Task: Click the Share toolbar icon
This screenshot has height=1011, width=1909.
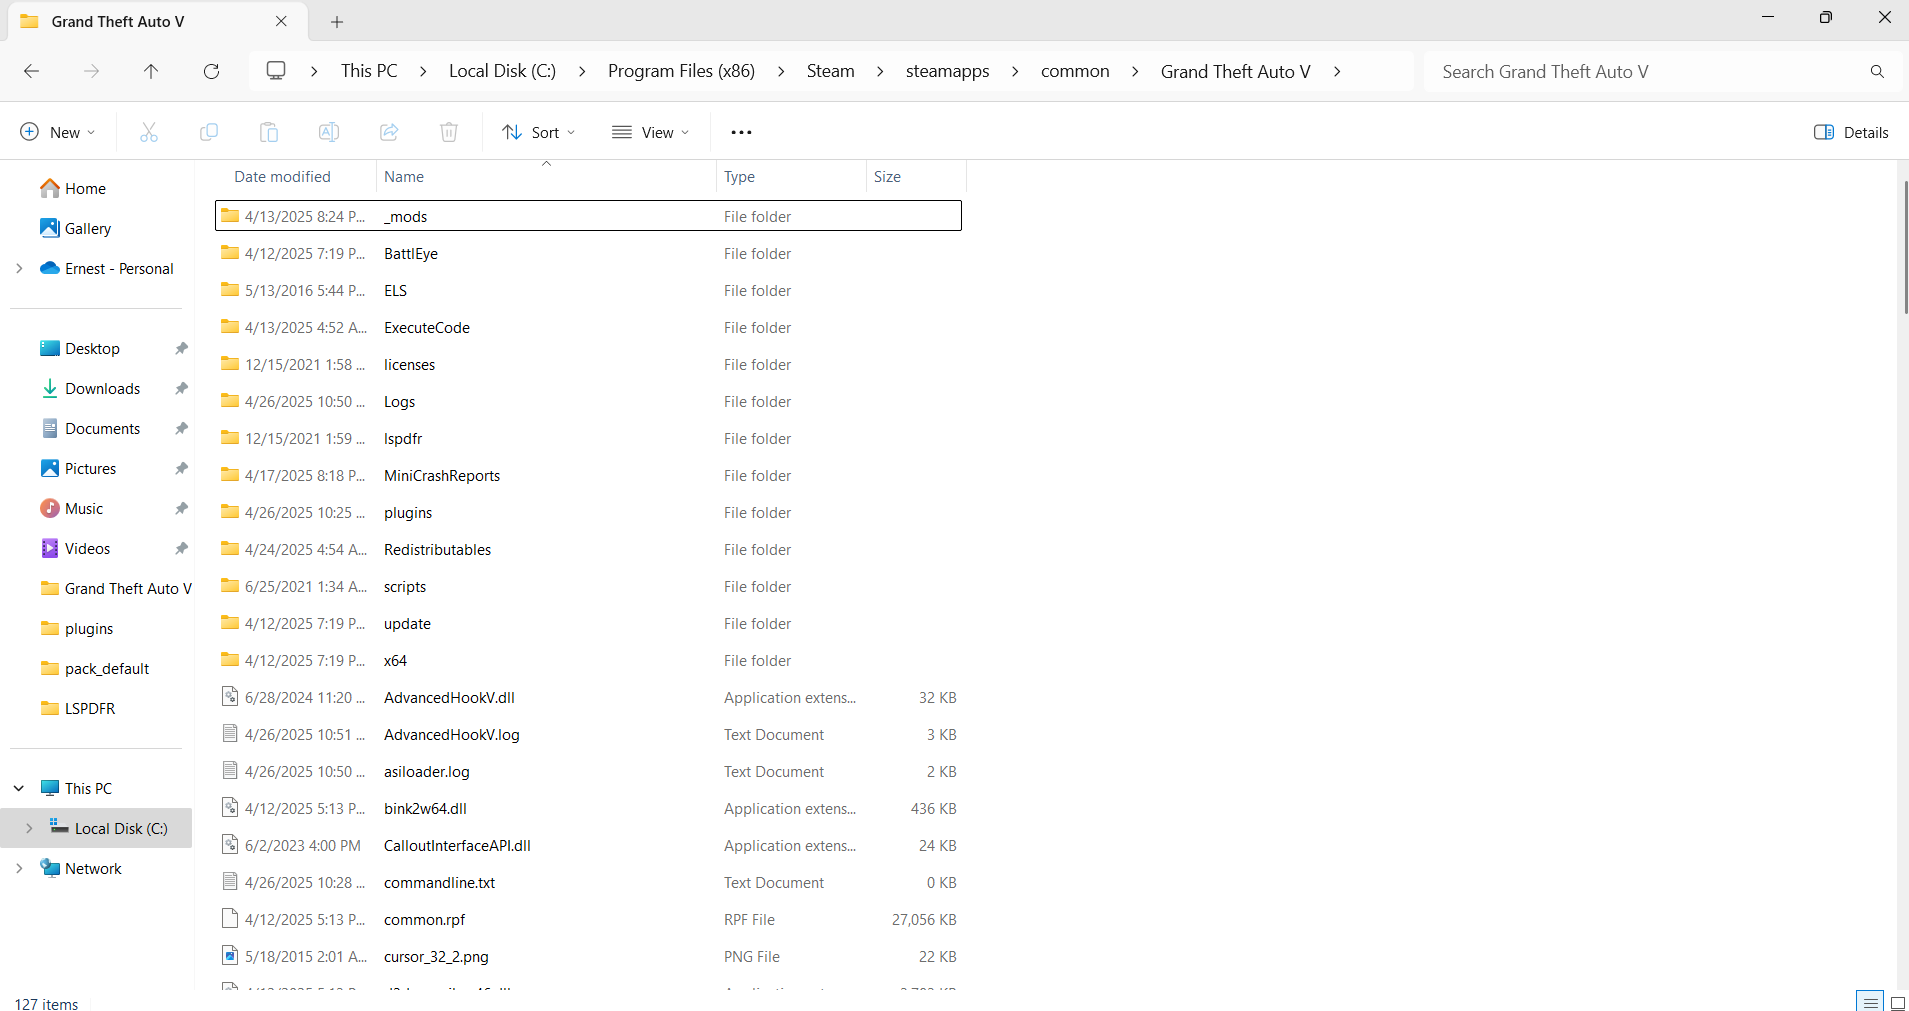Action: click(389, 132)
